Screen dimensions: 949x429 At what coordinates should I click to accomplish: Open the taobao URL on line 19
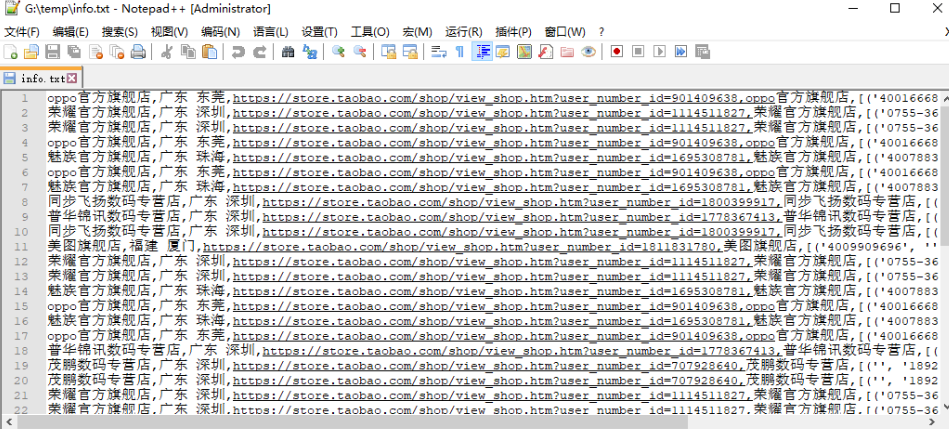click(488, 365)
